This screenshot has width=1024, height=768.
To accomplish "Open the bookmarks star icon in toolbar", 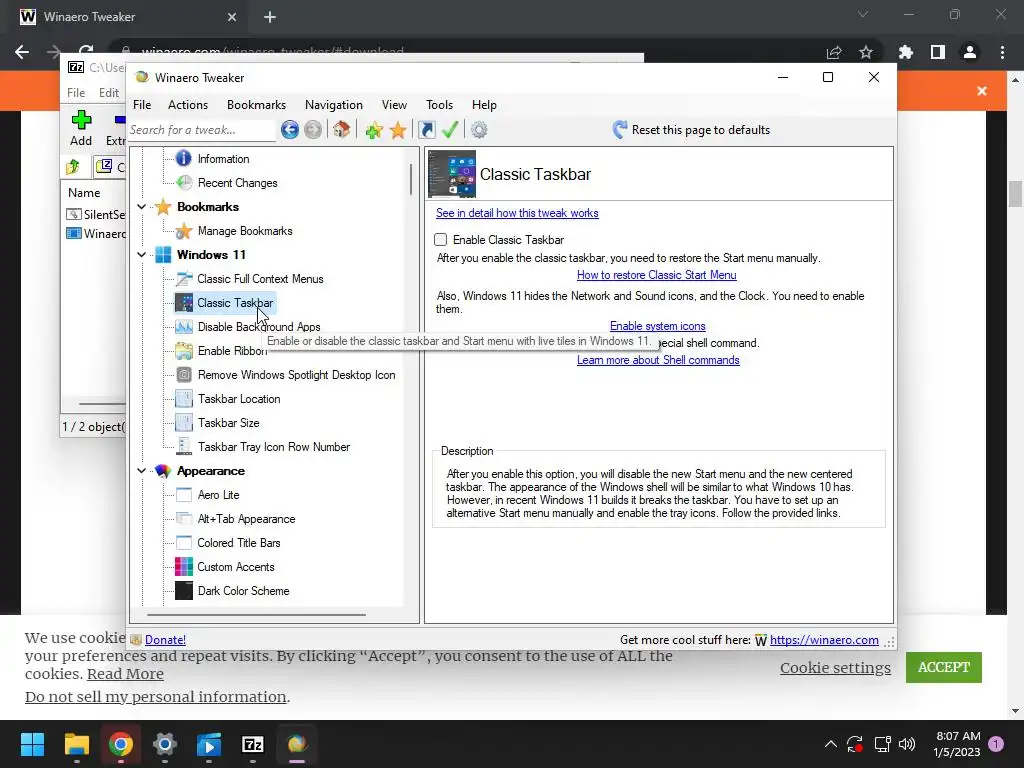I will (x=398, y=130).
